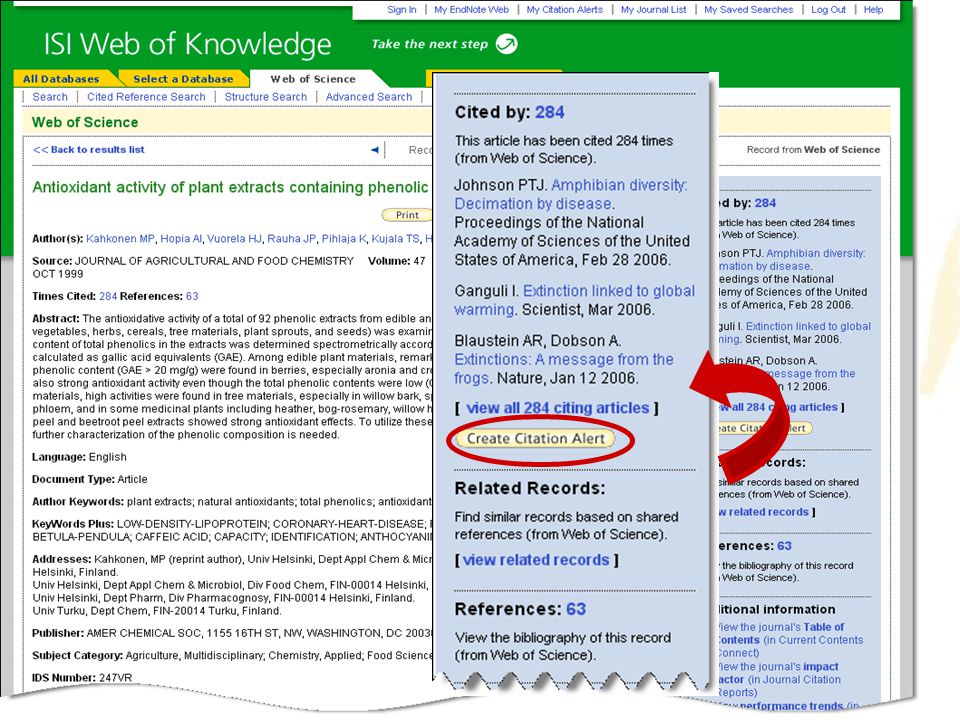Open author Rauha JP
The height and width of the screenshot is (720, 960).
pos(291,239)
